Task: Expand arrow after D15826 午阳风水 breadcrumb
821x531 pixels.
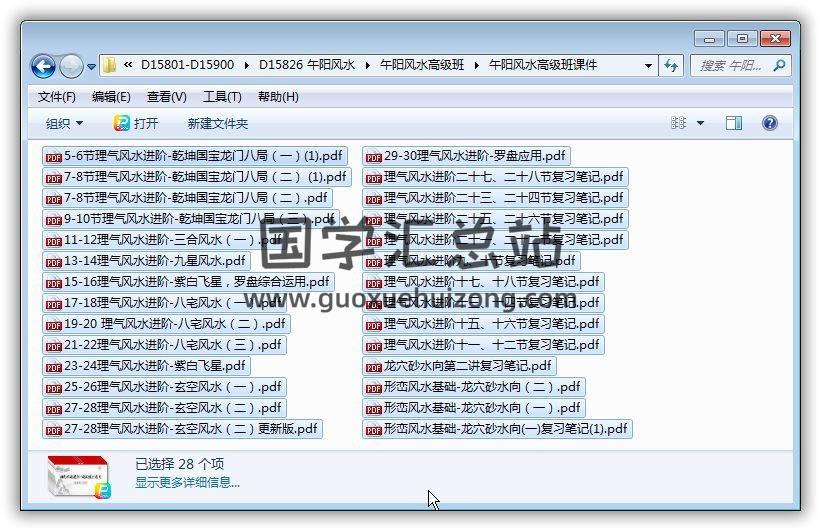Action: coord(368,65)
